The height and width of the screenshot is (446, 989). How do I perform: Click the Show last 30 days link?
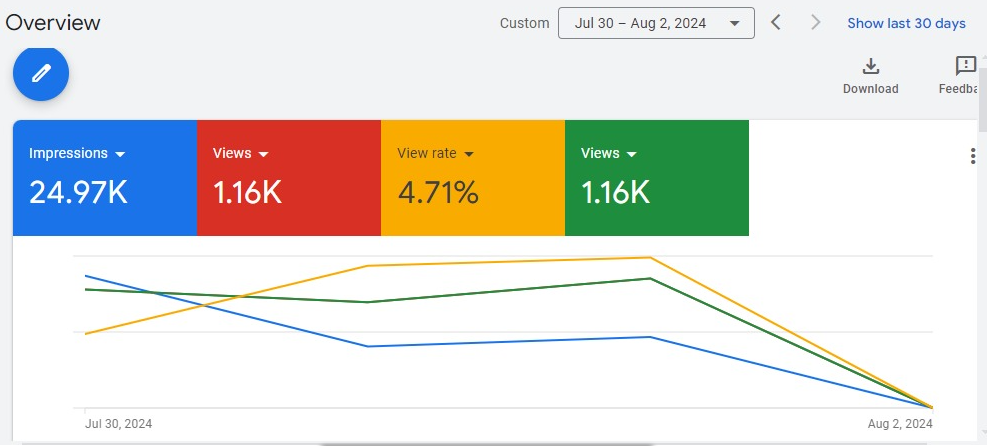point(906,23)
